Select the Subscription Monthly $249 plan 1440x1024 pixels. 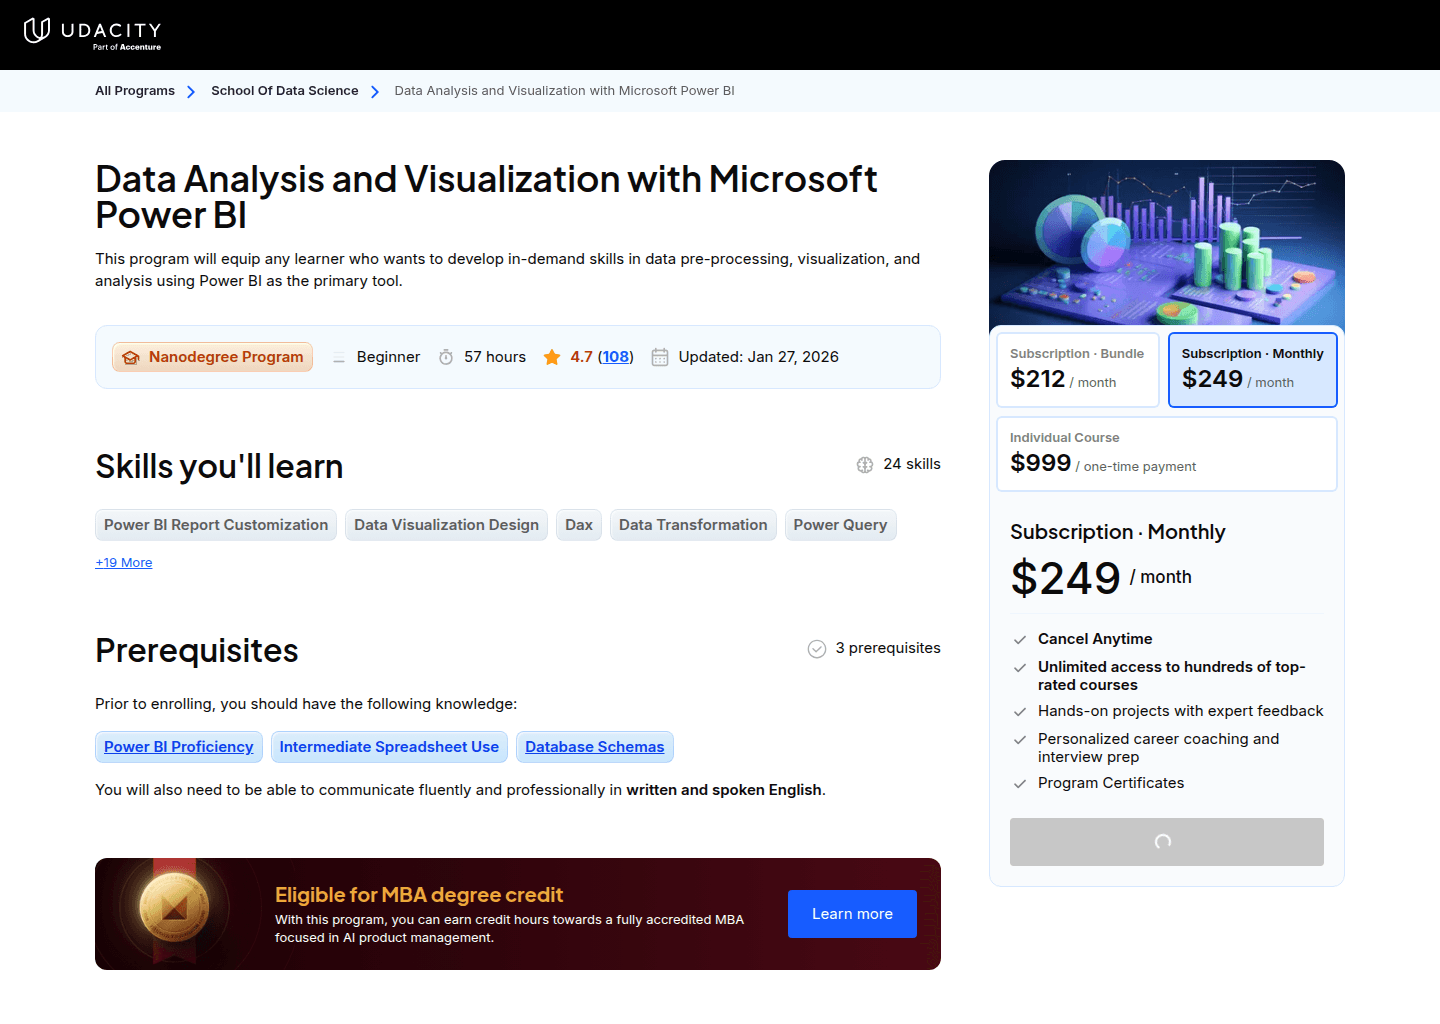click(1252, 370)
